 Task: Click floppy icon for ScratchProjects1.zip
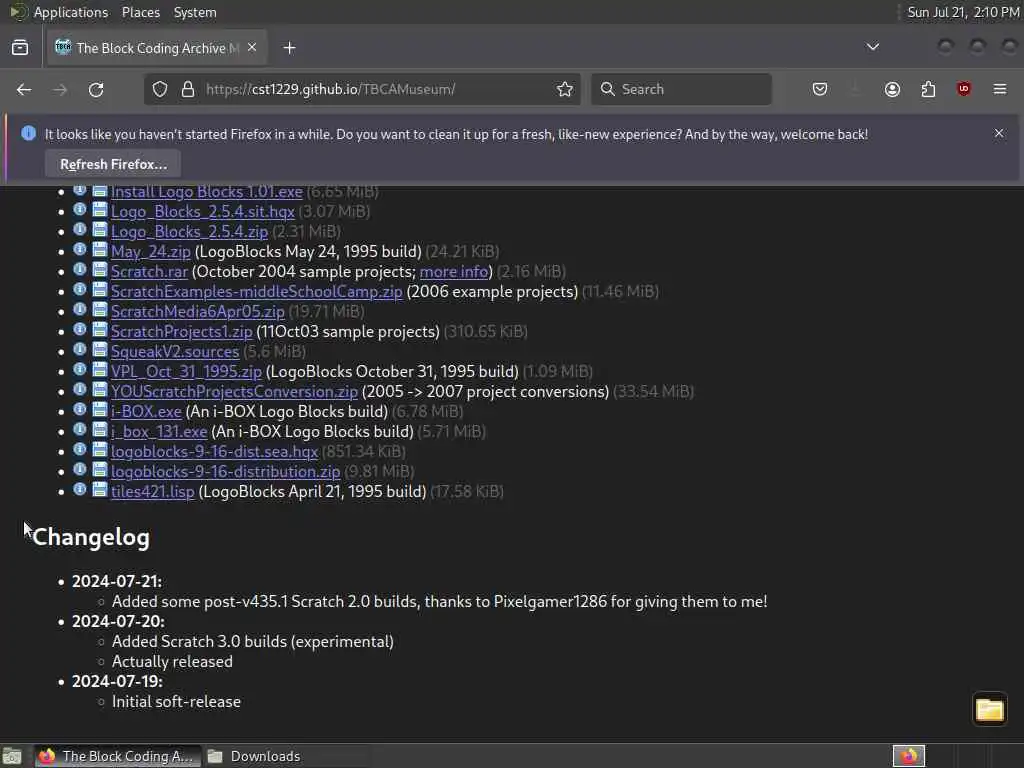(99, 330)
